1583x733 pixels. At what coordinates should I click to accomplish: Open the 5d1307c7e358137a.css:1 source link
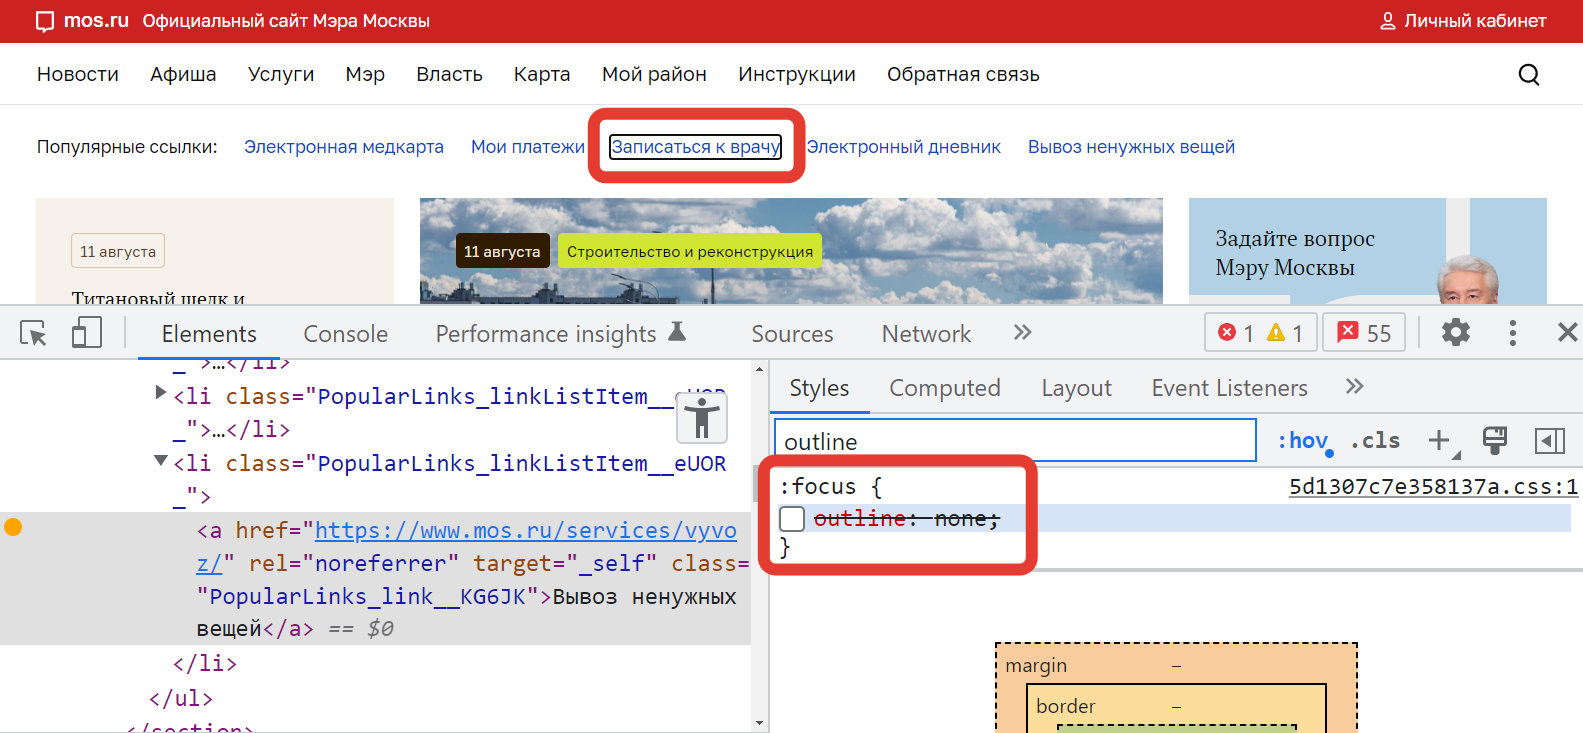tap(1432, 487)
